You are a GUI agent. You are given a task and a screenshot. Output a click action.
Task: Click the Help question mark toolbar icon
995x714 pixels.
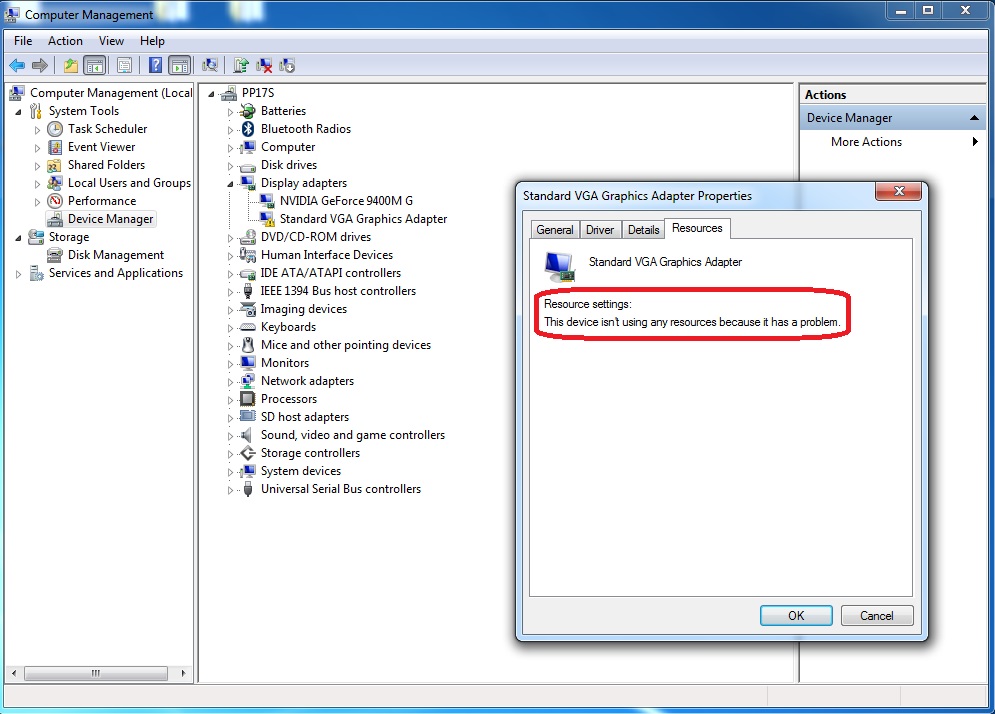[155, 65]
